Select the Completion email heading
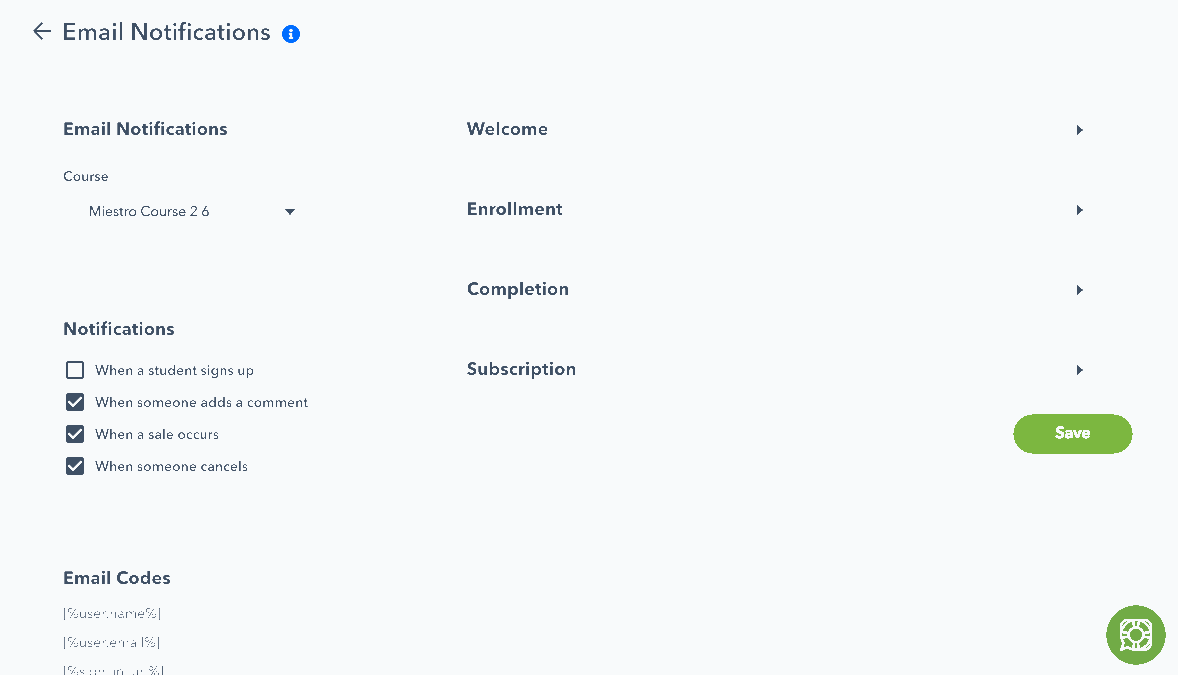Image resolution: width=1178 pixels, height=675 pixels. point(518,289)
